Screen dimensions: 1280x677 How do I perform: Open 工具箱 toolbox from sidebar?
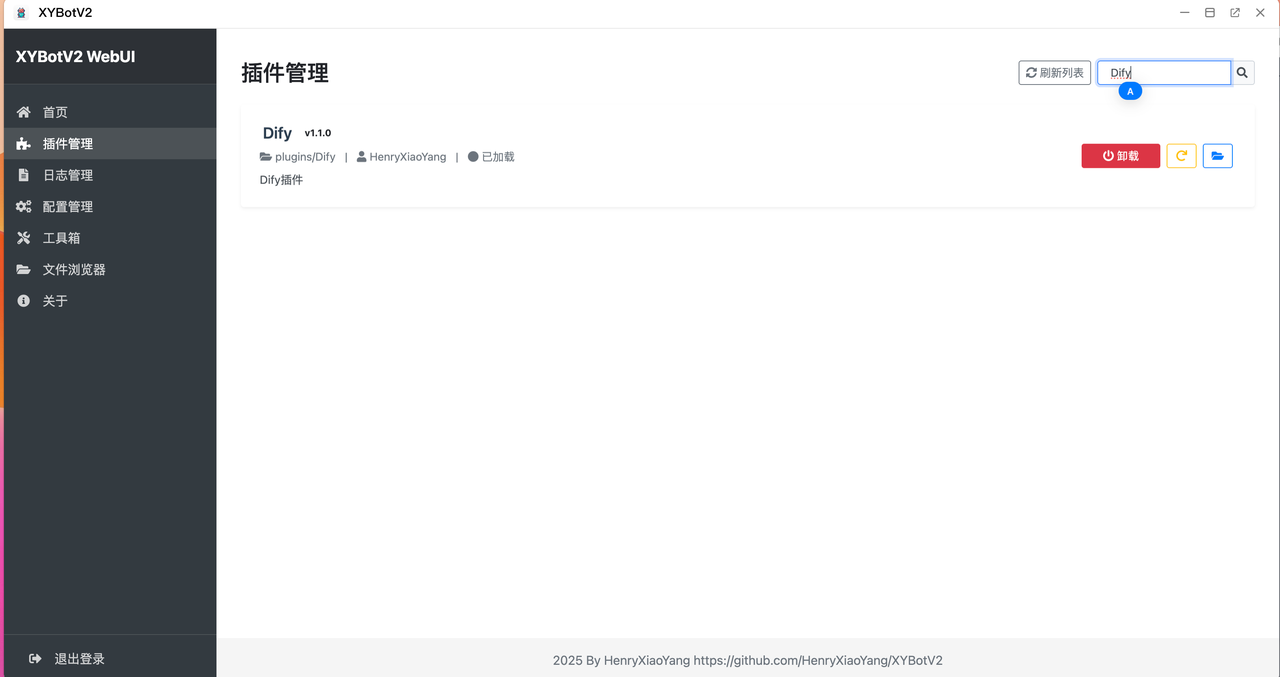click(61, 238)
